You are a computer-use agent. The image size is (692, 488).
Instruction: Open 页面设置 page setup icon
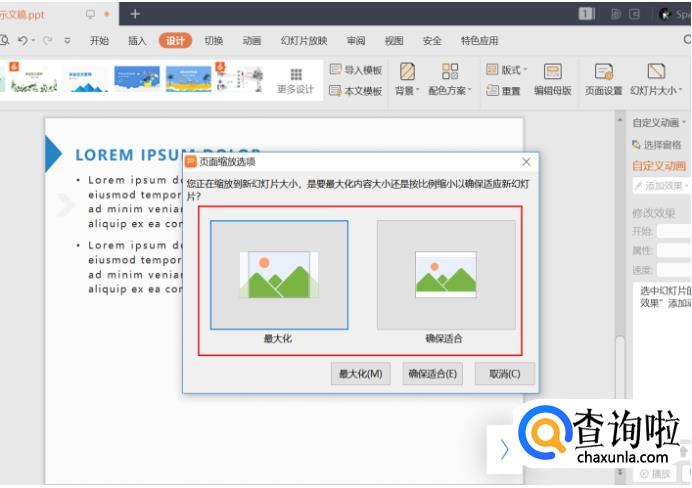coord(603,71)
